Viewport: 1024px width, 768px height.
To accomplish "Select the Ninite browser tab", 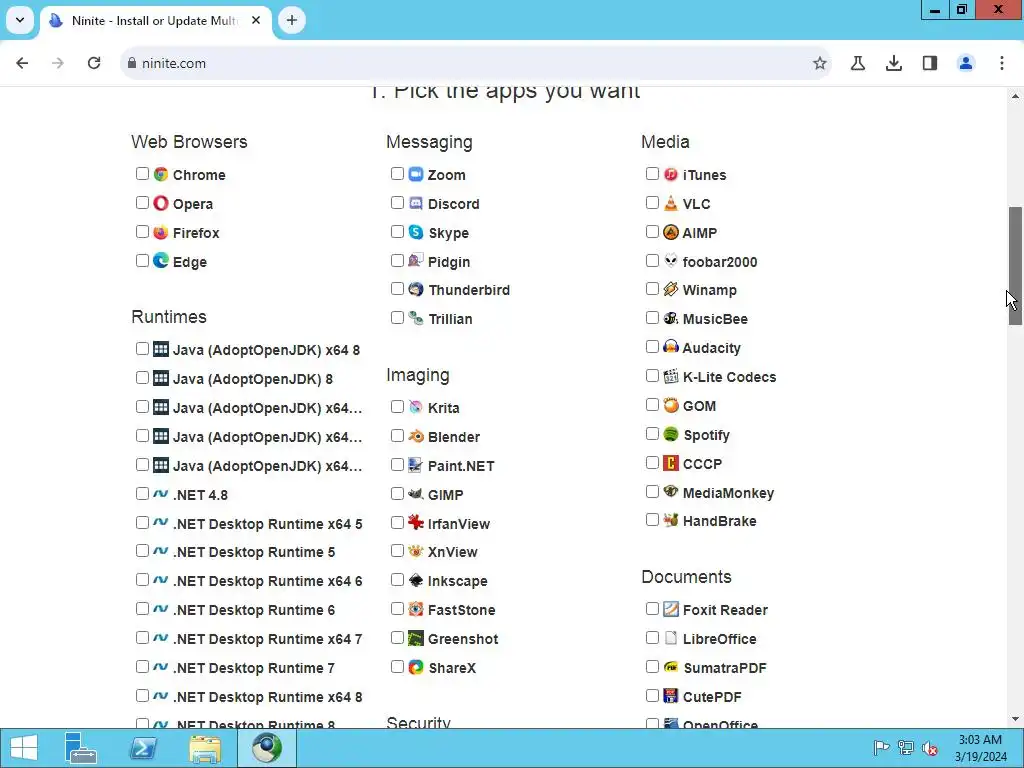I will (x=155, y=21).
